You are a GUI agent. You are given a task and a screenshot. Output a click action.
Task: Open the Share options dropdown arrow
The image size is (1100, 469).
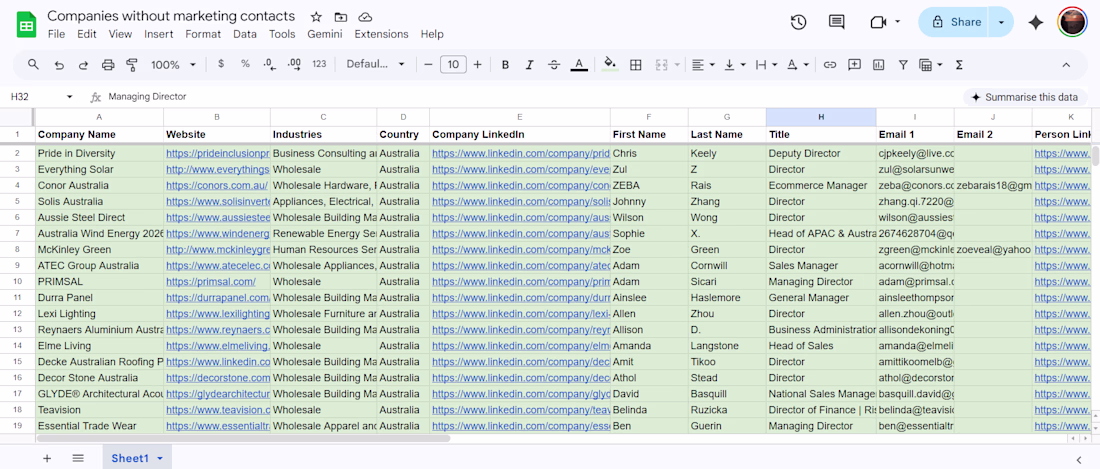(x=1001, y=22)
